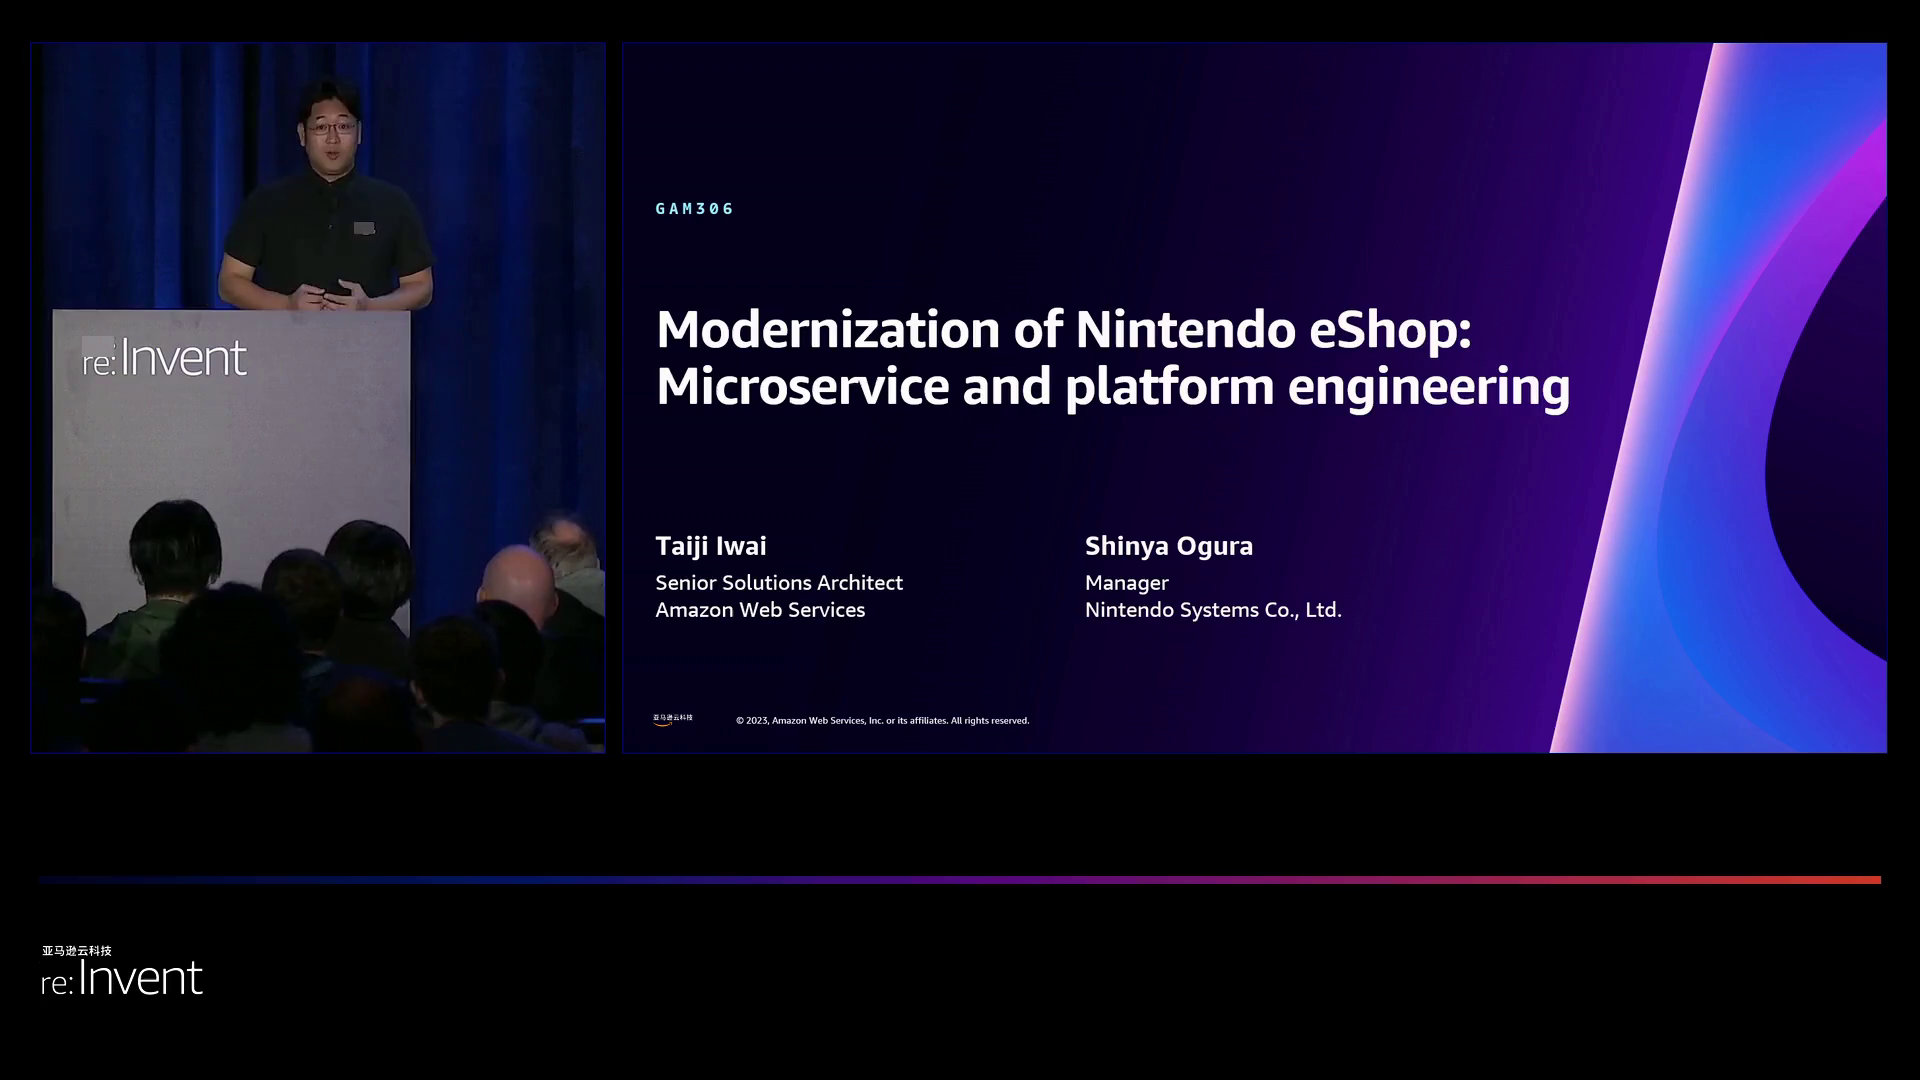
Task: Click the speaker's glasses
Action: point(331,127)
